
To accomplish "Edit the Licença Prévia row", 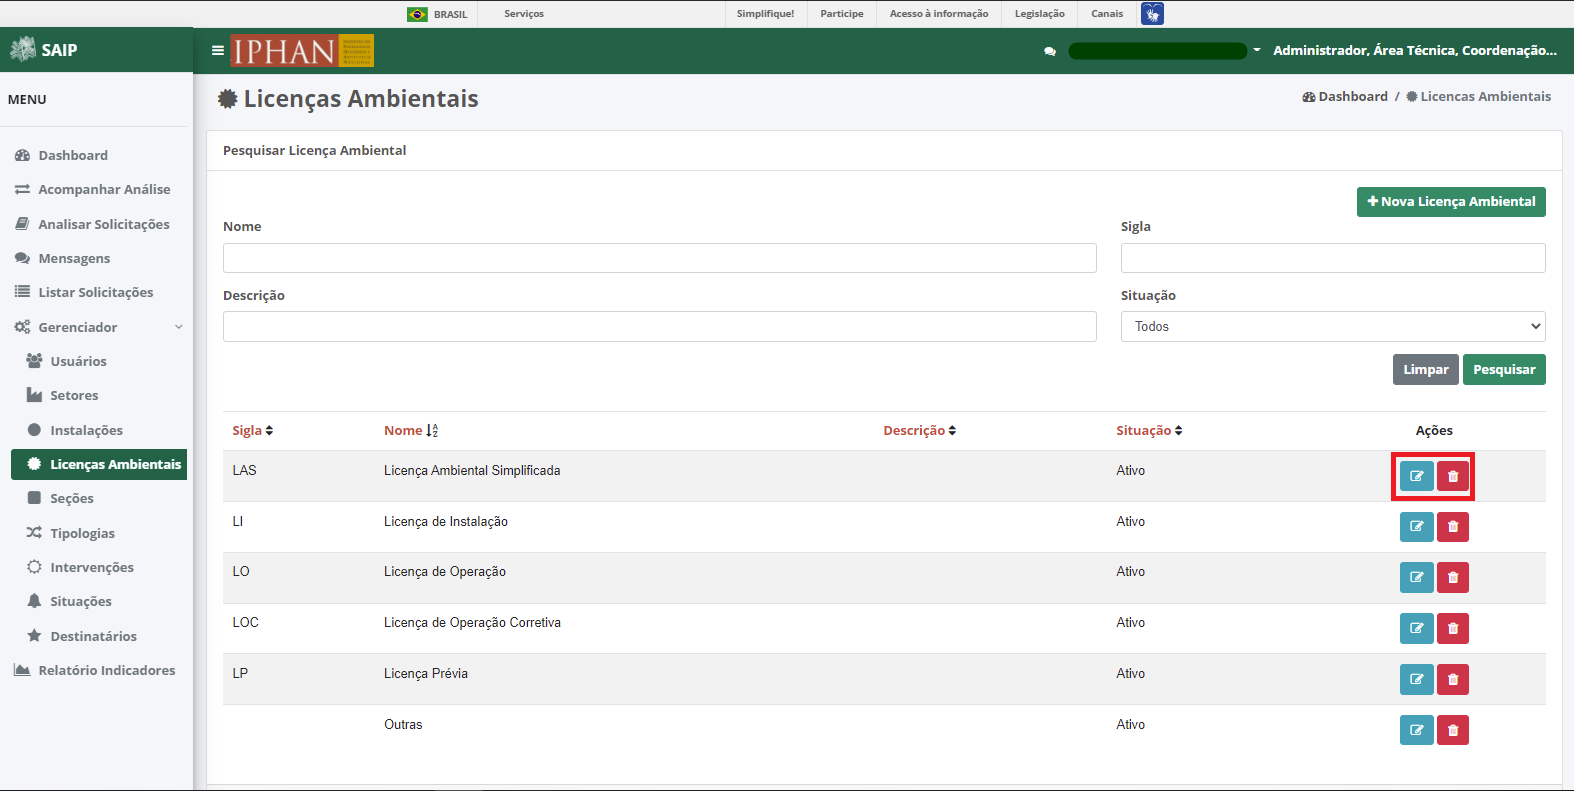I will (1416, 679).
